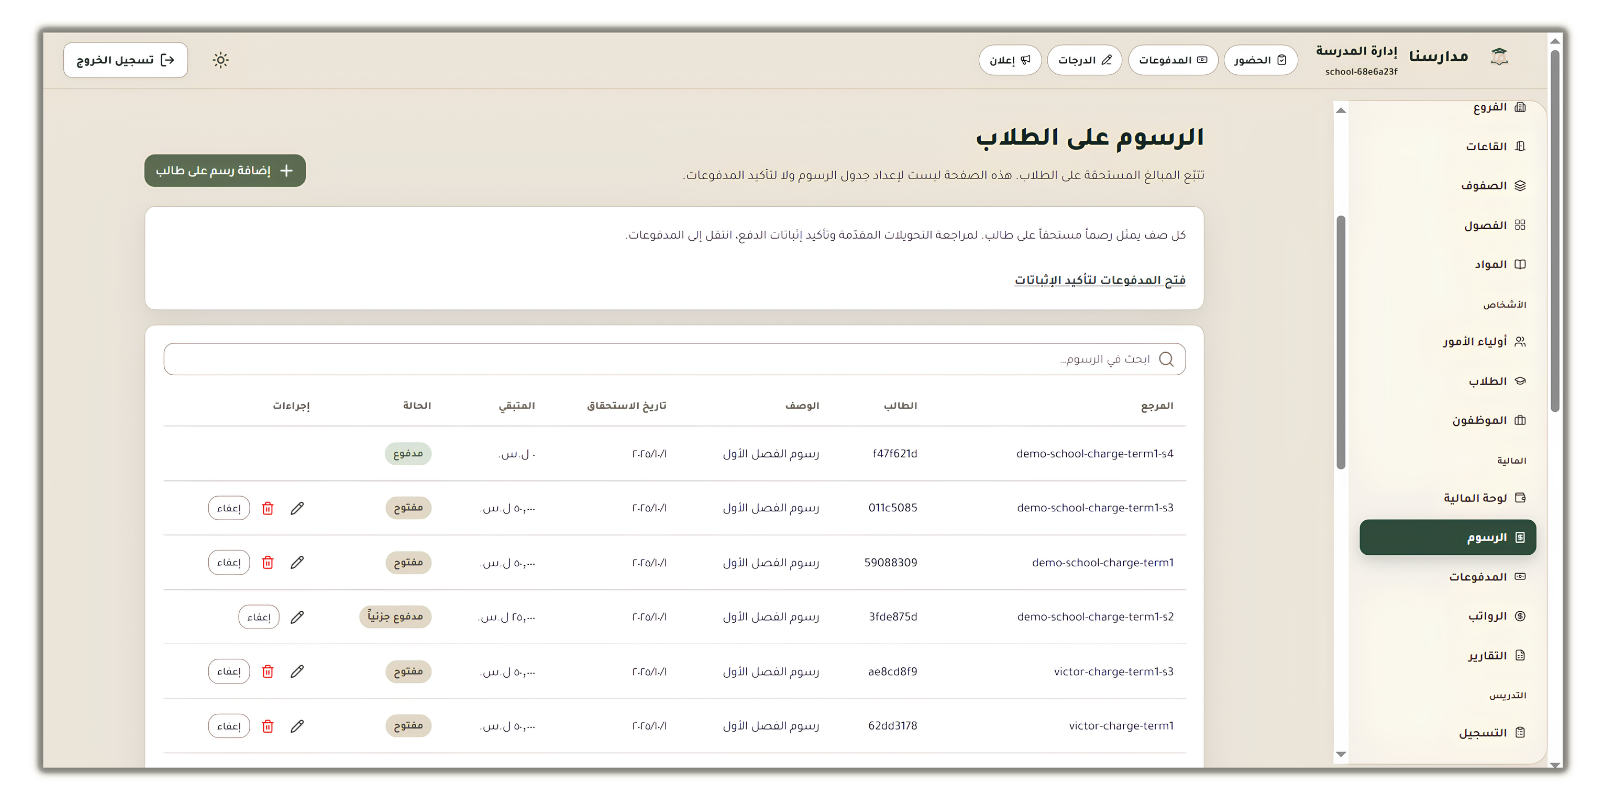Image resolution: width=1600 pixels, height=800 pixels.
Task: Click إعفاء for demo-school-charge-term1-s3
Action: click(229, 508)
